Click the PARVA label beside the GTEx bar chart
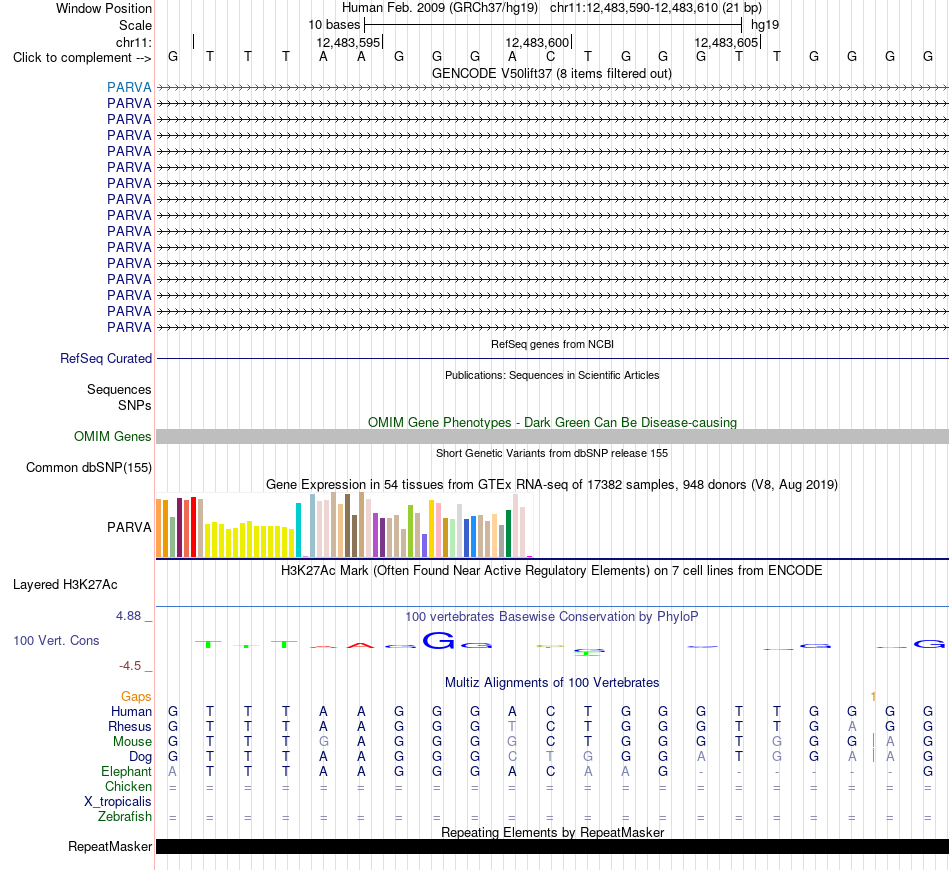 click(129, 527)
